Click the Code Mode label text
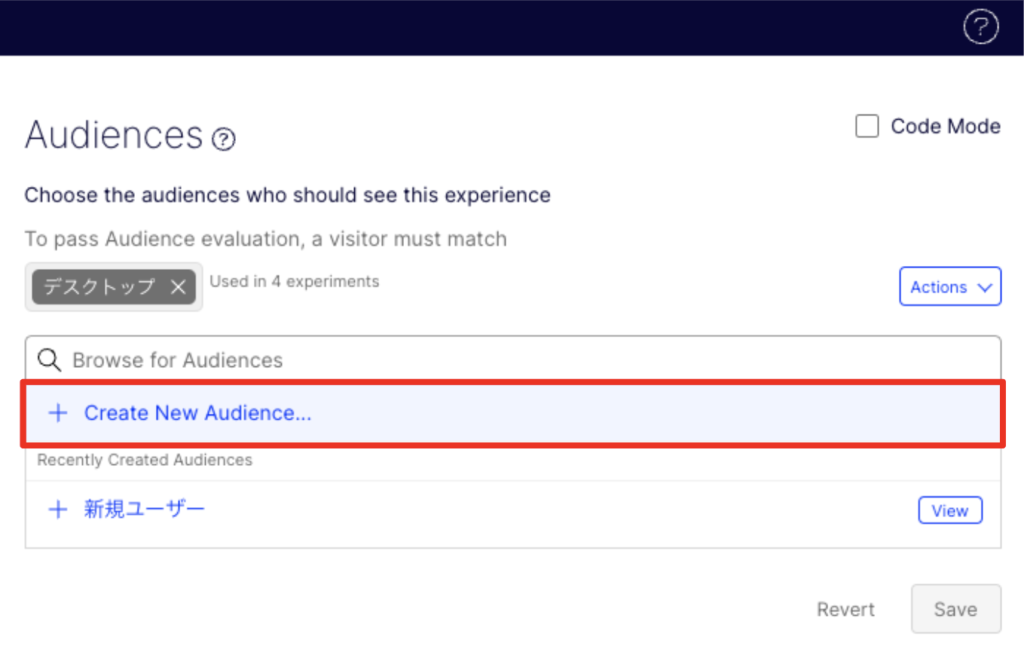 (x=945, y=126)
